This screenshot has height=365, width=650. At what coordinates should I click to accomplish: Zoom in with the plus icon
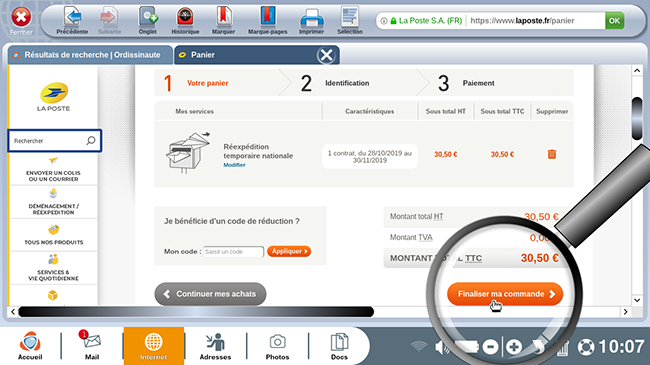514,347
